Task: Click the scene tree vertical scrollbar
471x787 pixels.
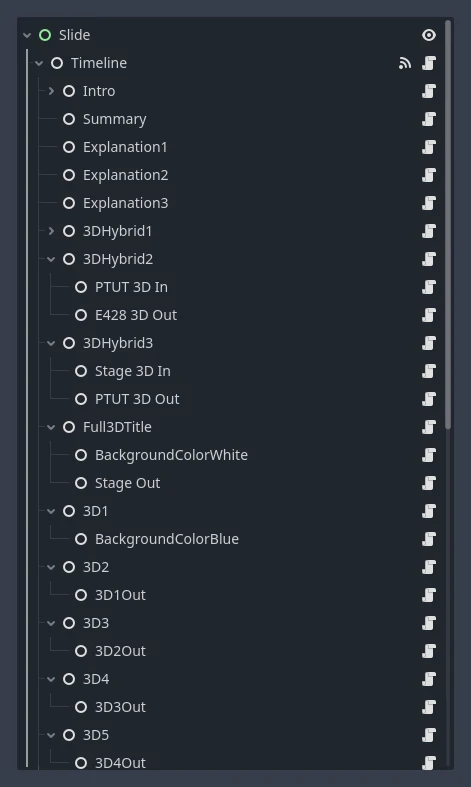Action: click(448, 225)
